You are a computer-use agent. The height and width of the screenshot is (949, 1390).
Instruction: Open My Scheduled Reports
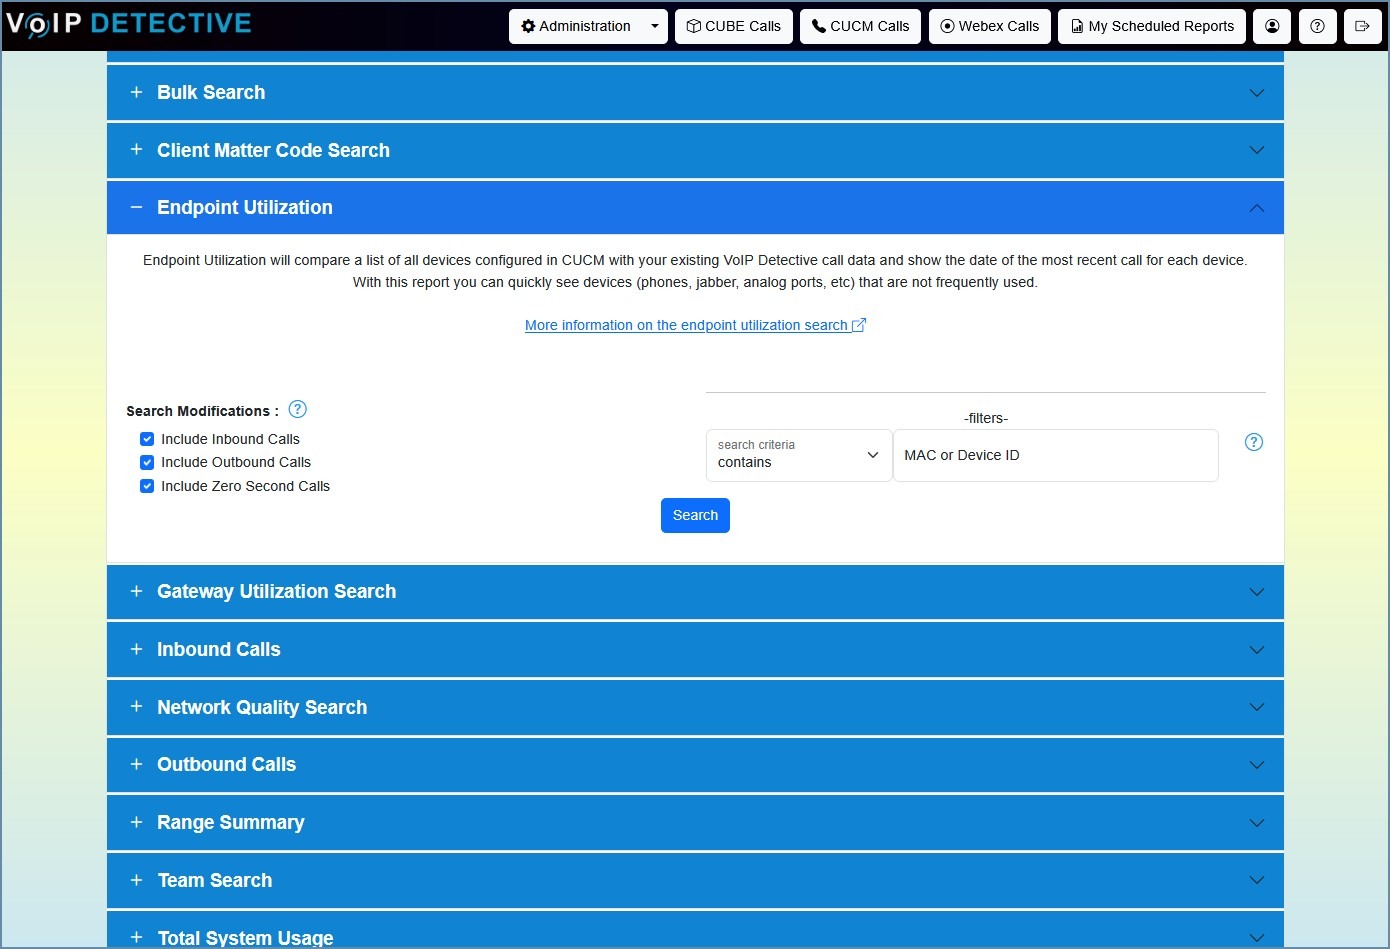point(1152,27)
